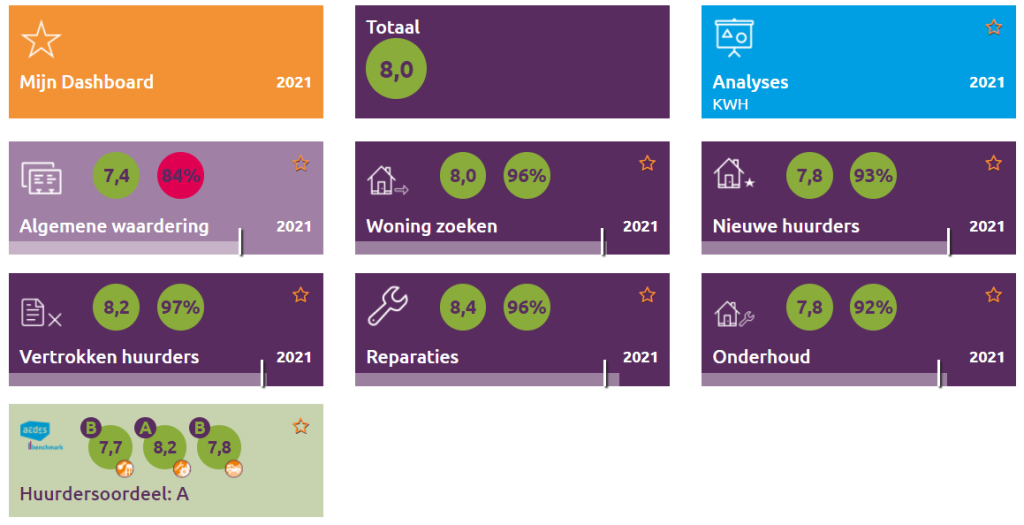Viewport: 1024px width, 525px height.
Task: Click the 8,2 score with A label
Action: coord(165,447)
